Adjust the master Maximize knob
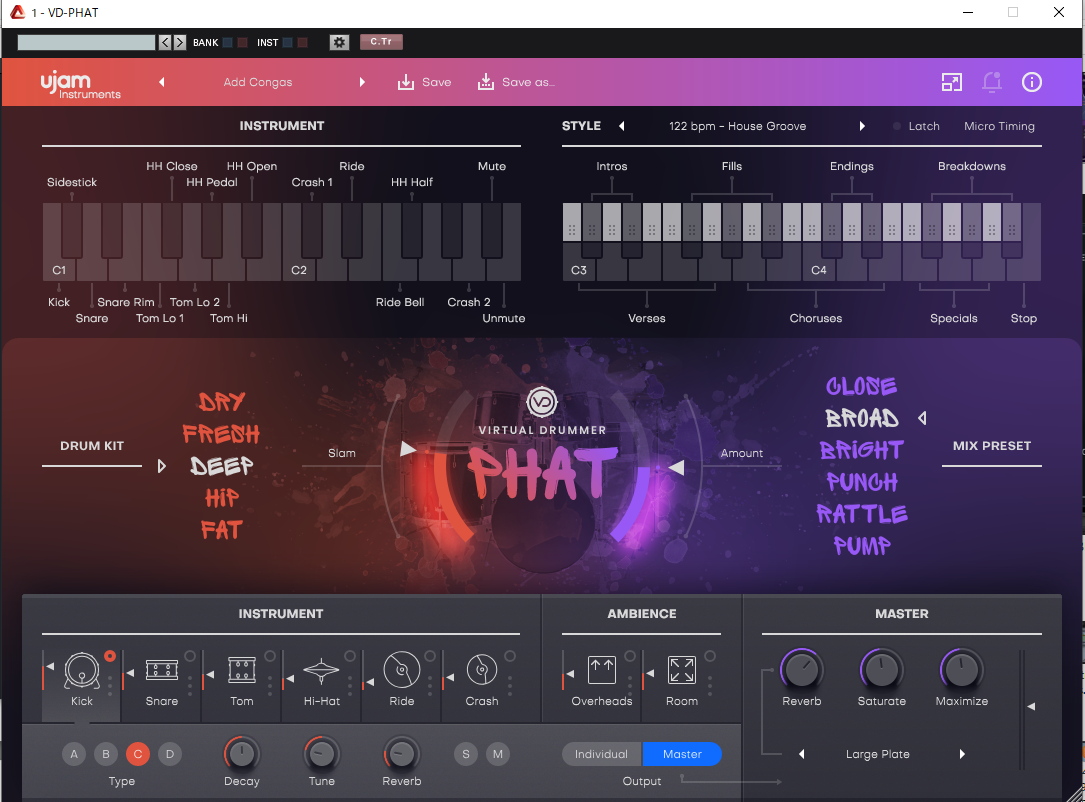This screenshot has height=802, width=1085. 961,669
